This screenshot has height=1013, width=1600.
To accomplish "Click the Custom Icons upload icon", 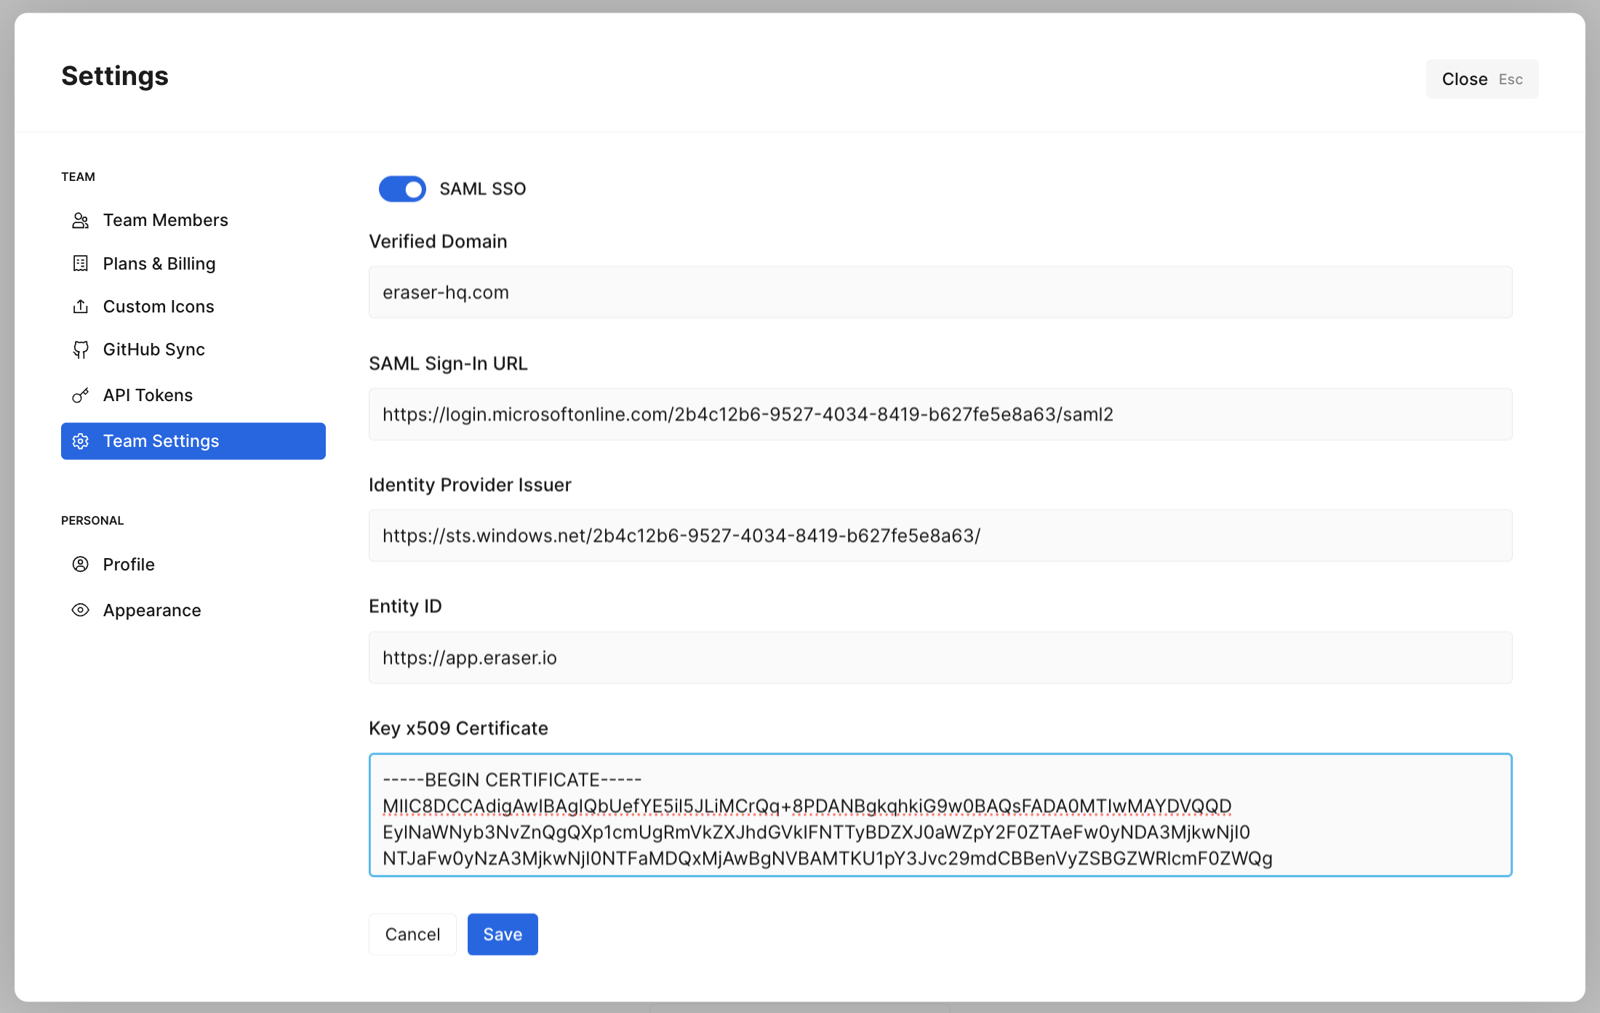I will pos(80,306).
